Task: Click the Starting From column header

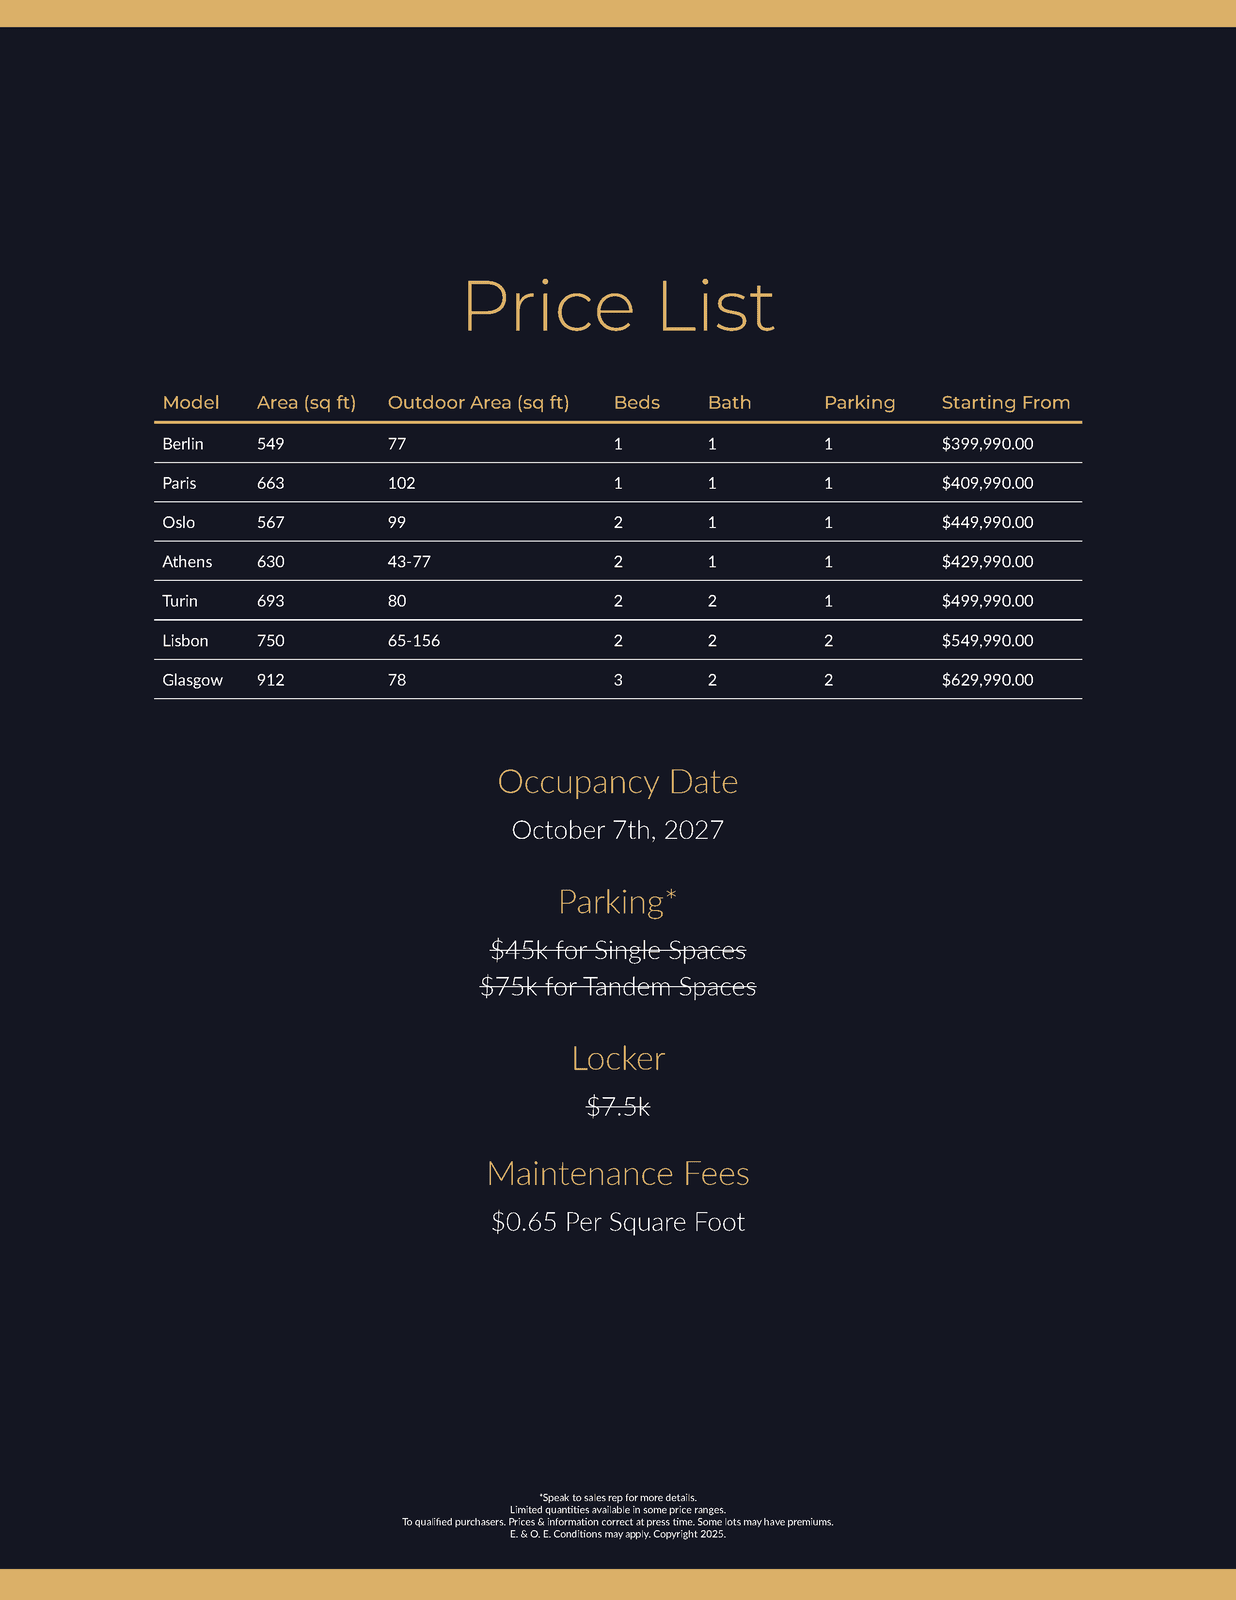Action: [x=1005, y=403]
